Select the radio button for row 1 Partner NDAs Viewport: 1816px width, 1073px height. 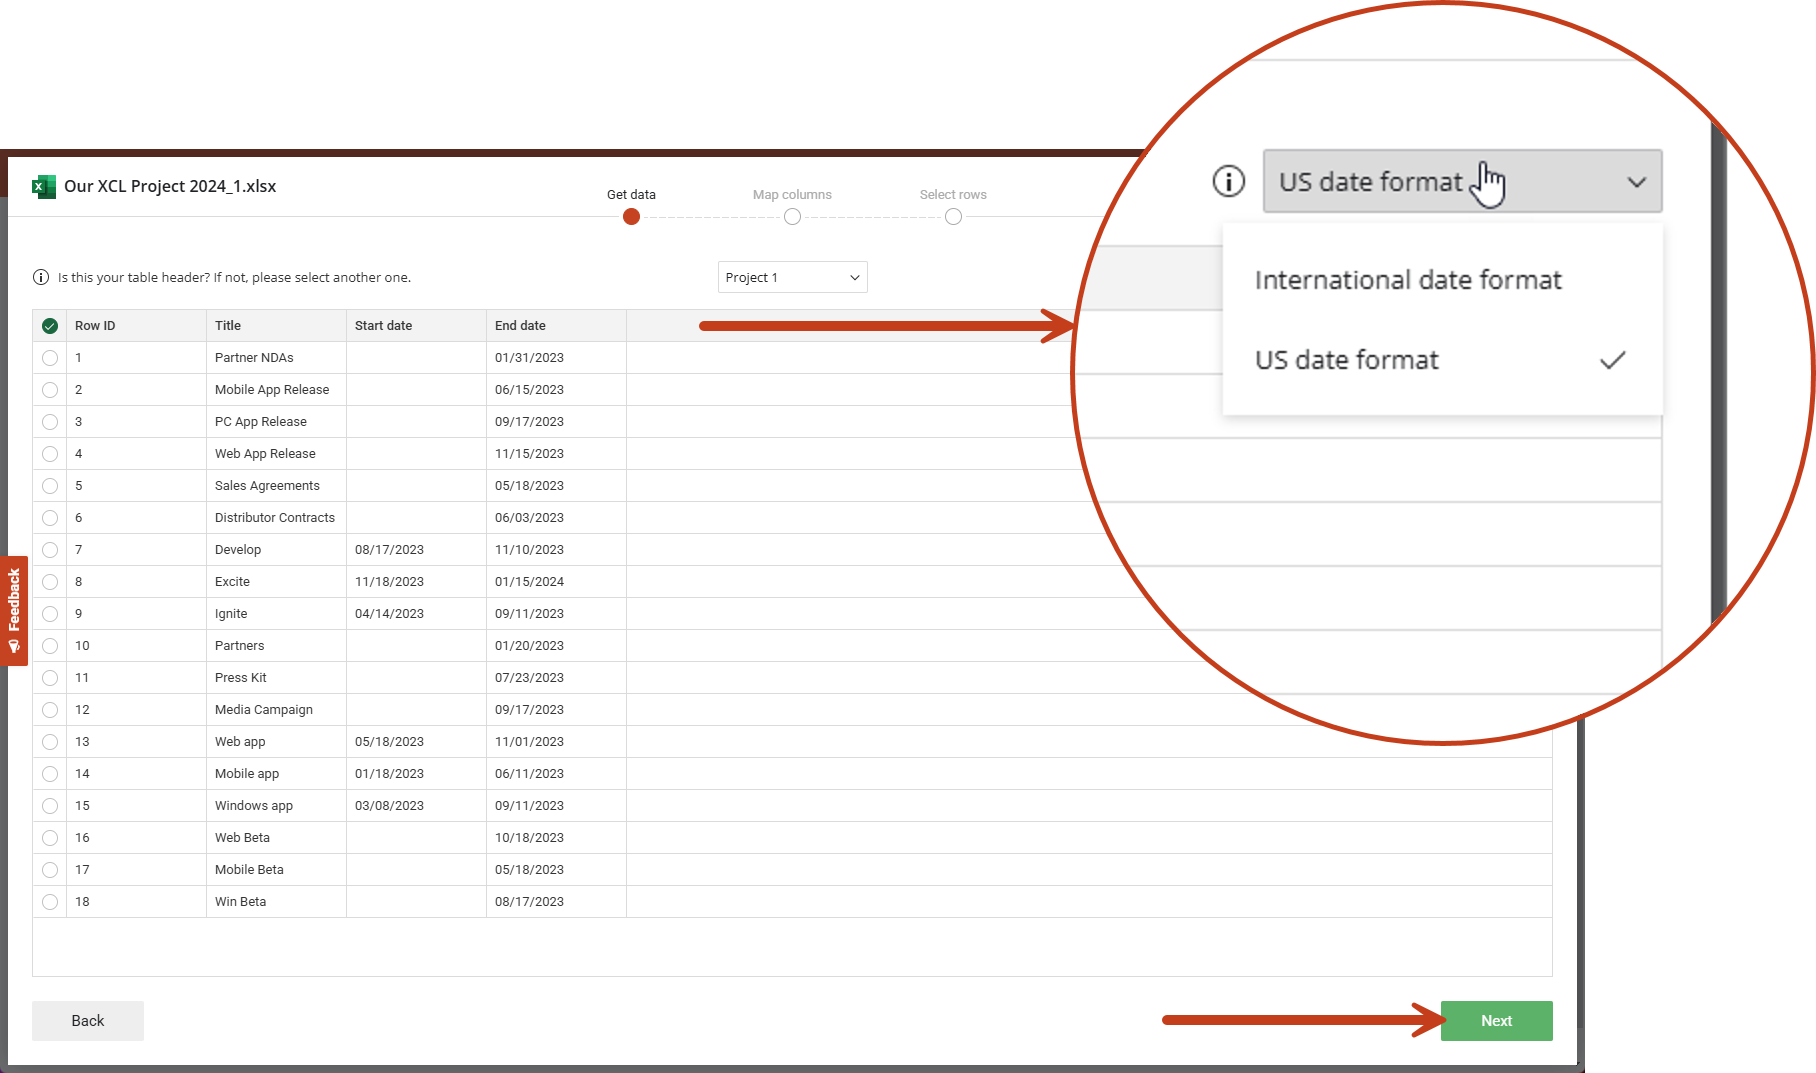click(x=50, y=357)
